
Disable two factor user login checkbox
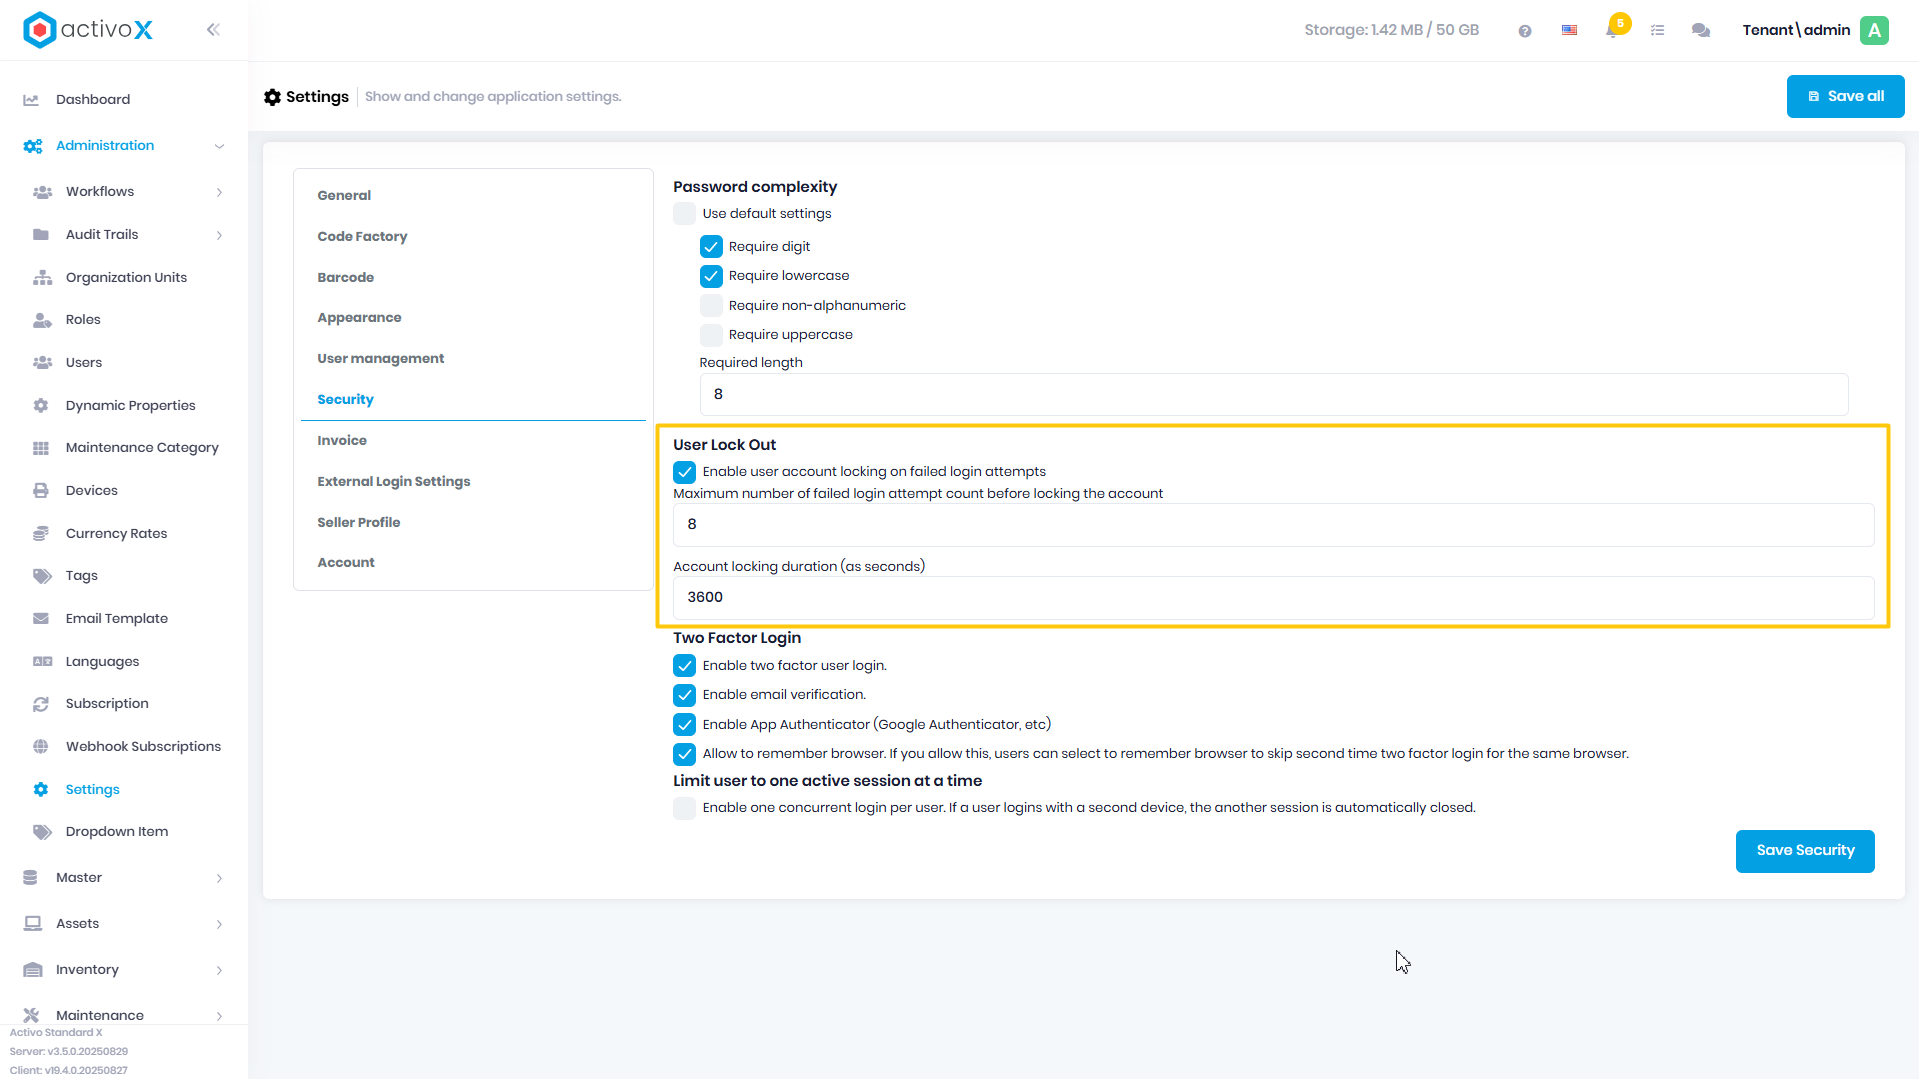pos(684,666)
